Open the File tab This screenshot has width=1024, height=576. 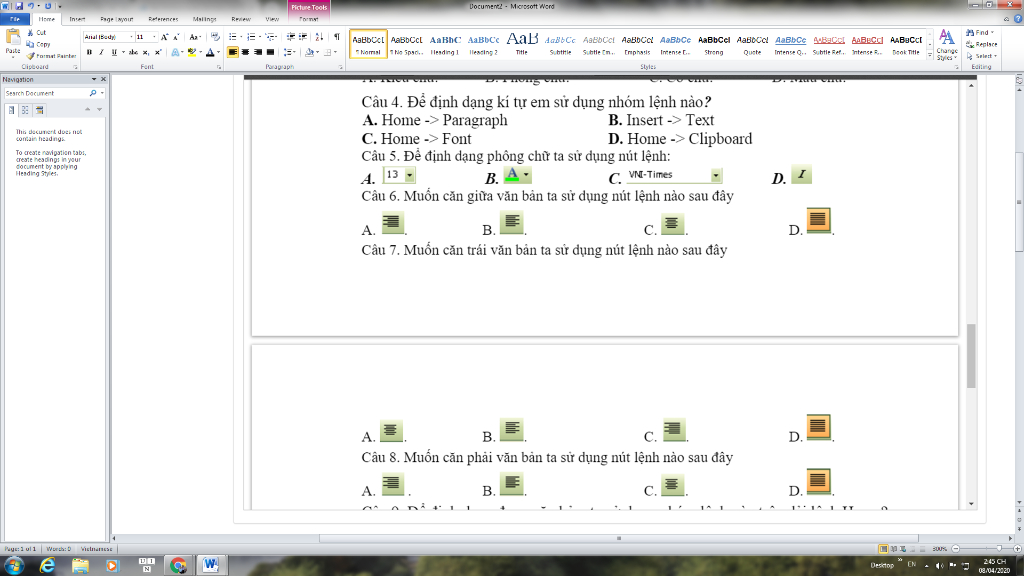(14, 19)
